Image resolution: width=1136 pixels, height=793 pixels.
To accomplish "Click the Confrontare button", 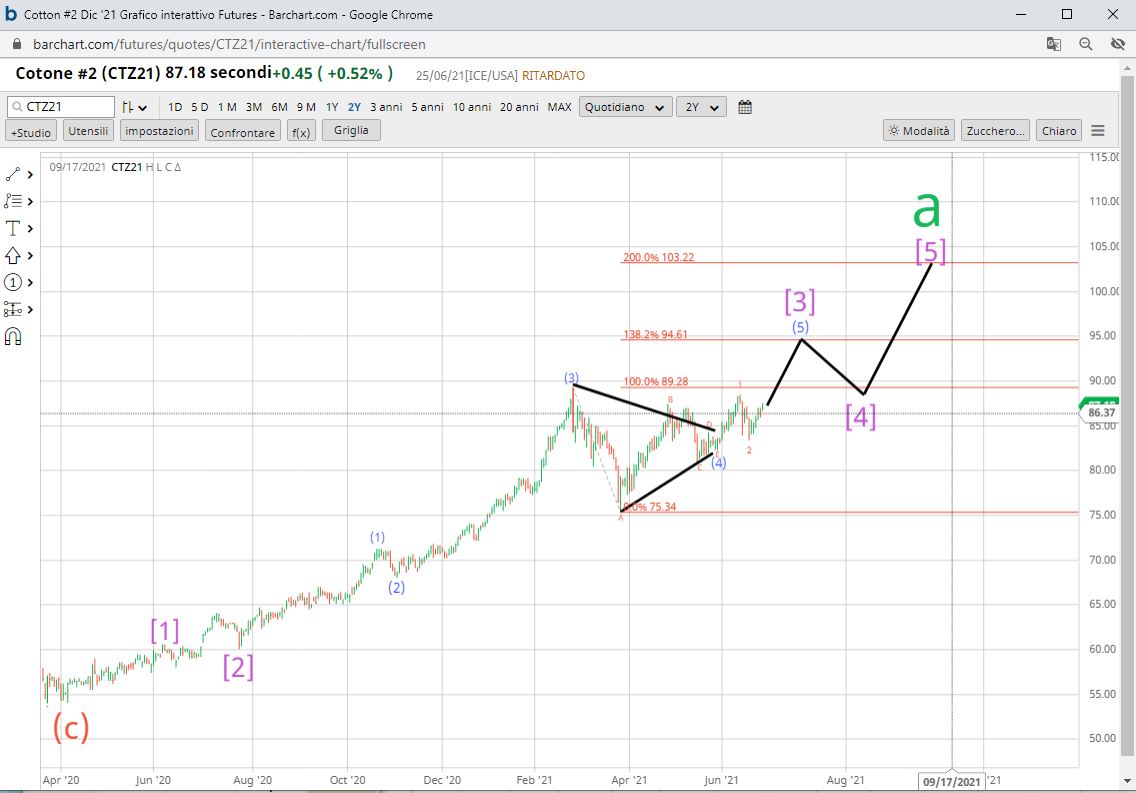I will tap(243, 132).
